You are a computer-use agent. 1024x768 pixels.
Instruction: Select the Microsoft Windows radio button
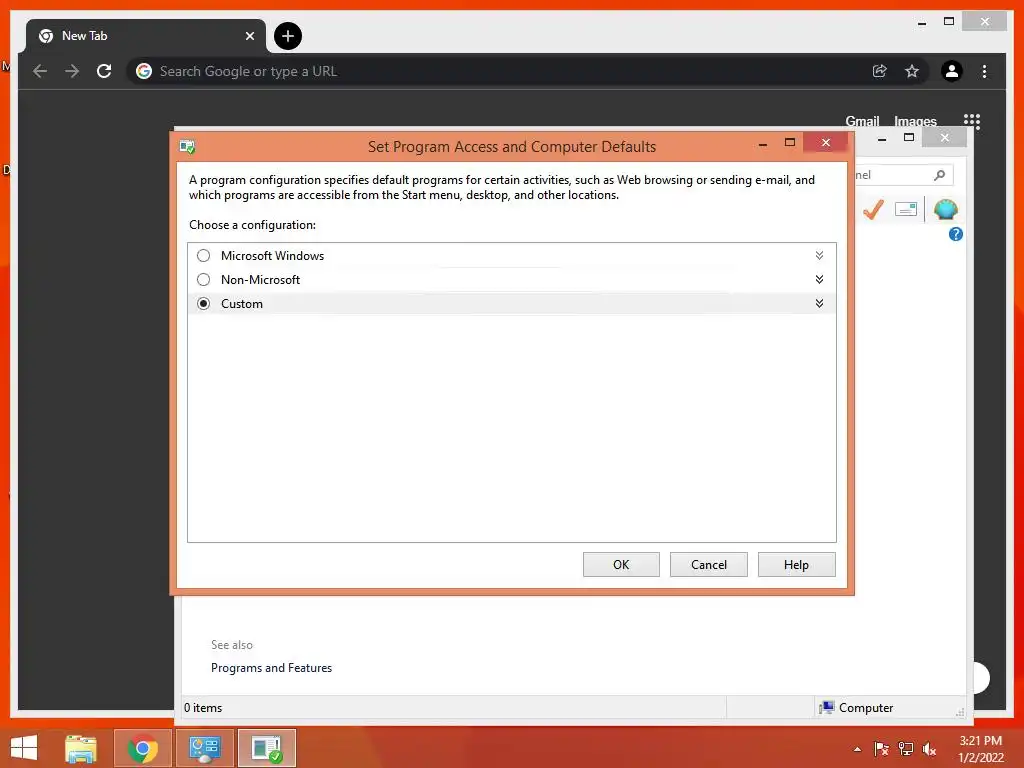[204, 255]
